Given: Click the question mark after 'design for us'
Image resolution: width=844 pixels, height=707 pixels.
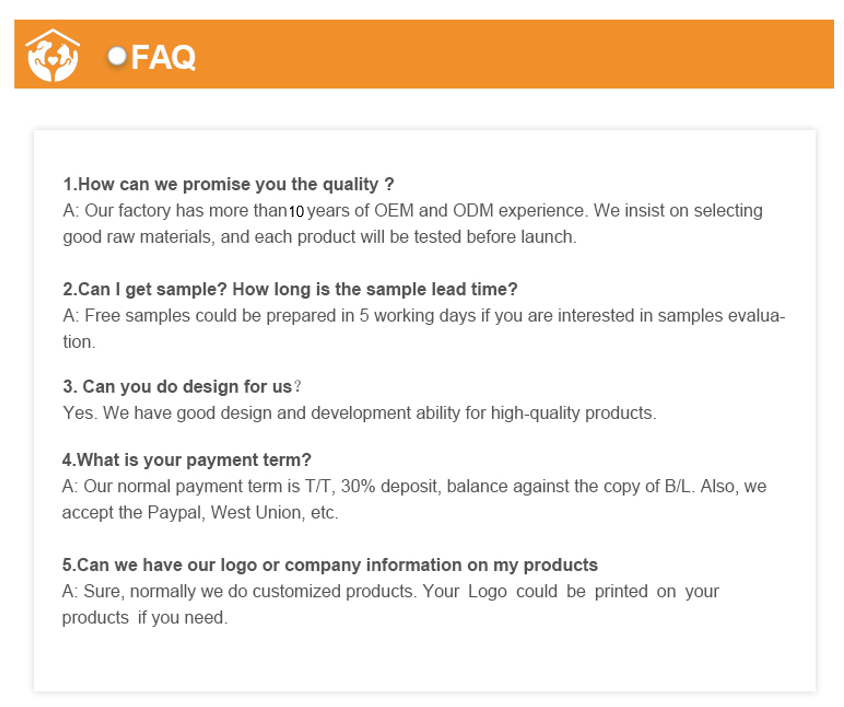Looking at the screenshot, I should coord(298,386).
